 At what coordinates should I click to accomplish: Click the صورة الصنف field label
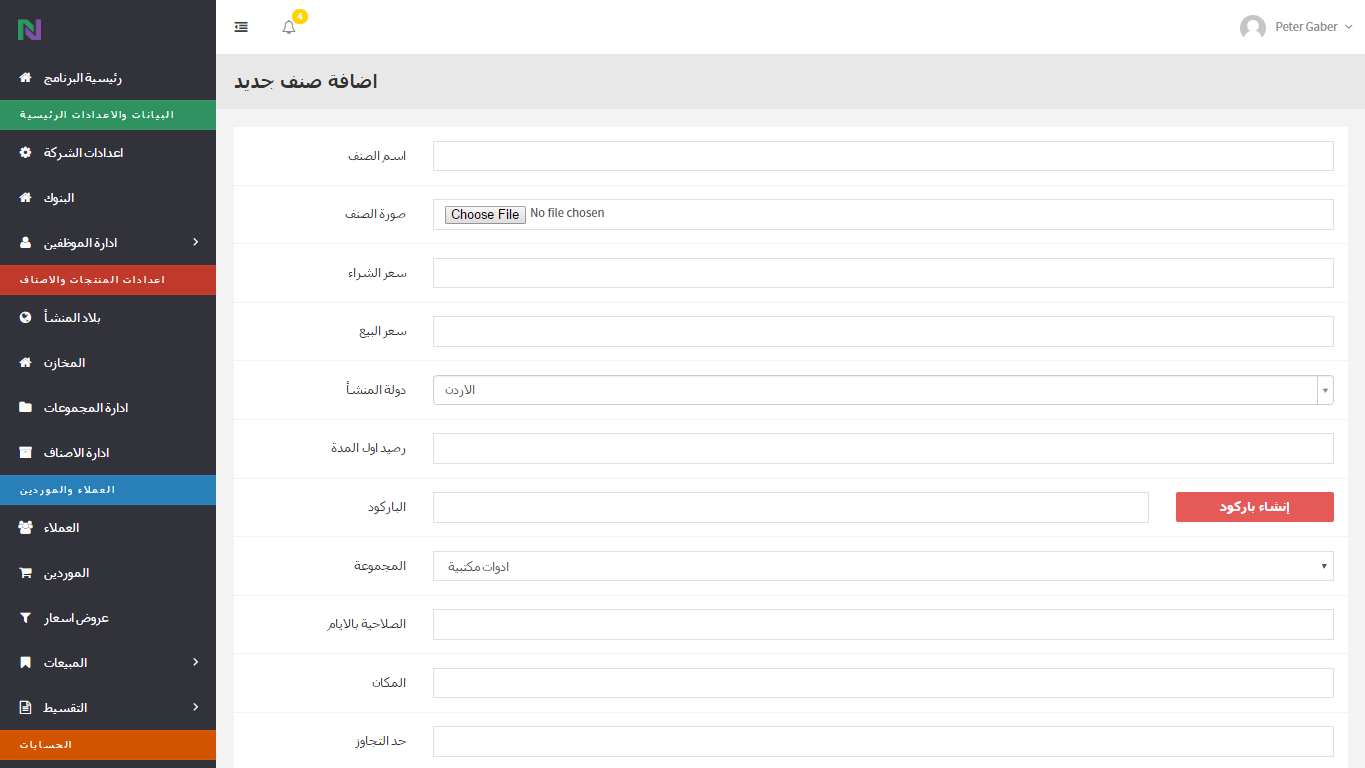(375, 214)
